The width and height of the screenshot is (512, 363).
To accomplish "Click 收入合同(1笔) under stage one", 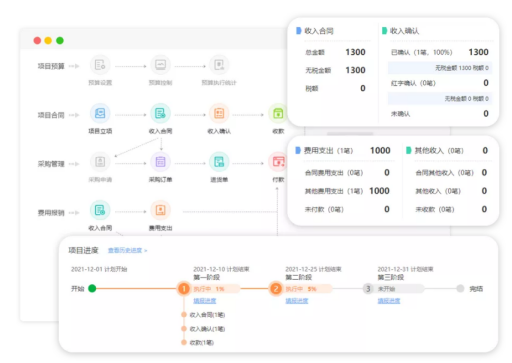I will coord(207,315).
